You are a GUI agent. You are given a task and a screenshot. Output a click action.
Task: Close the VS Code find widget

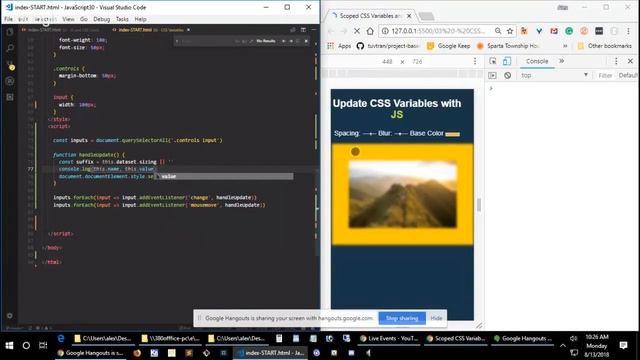point(306,41)
